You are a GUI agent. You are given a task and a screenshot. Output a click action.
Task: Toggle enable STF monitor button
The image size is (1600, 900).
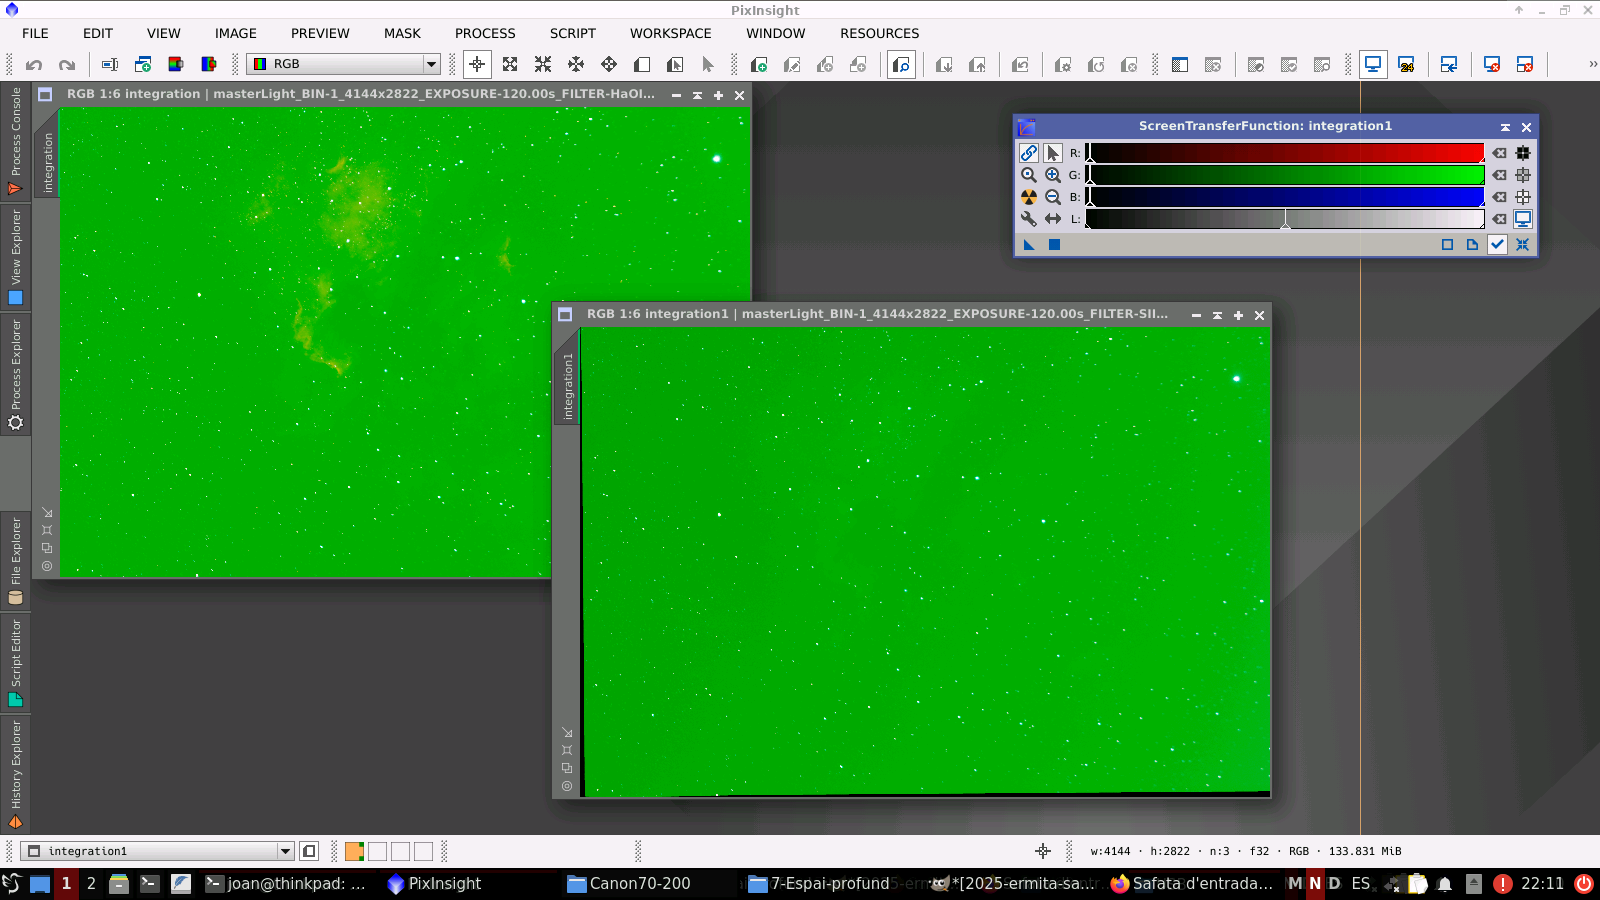(x=1523, y=219)
